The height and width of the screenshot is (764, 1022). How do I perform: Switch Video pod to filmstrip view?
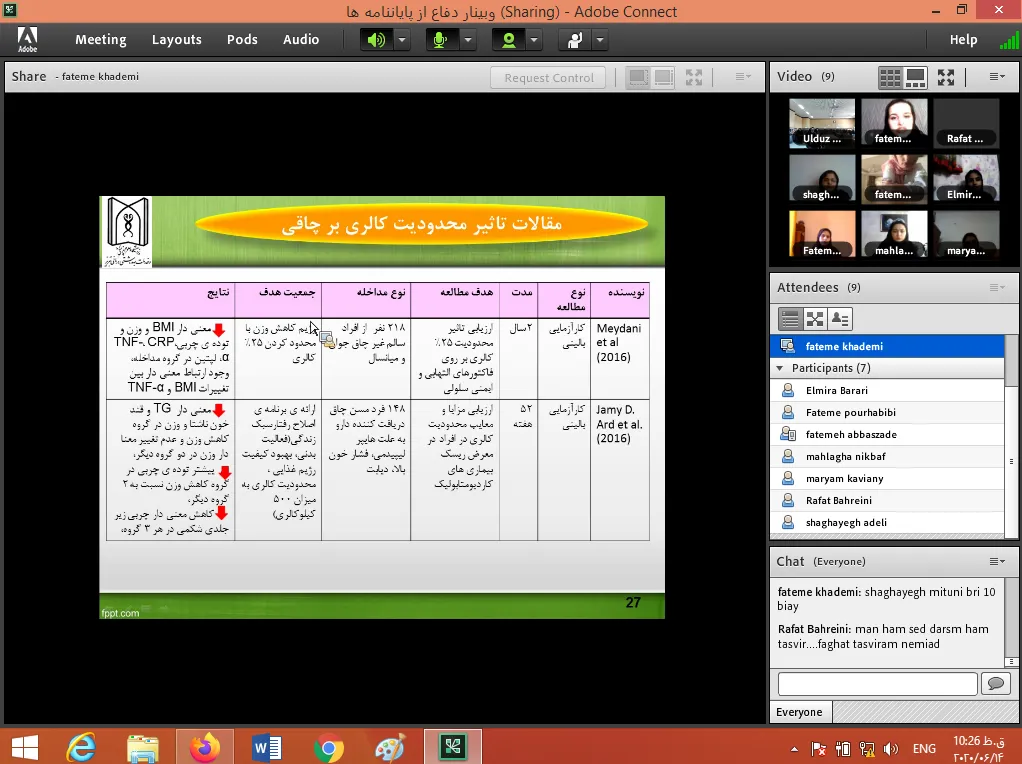(915, 77)
